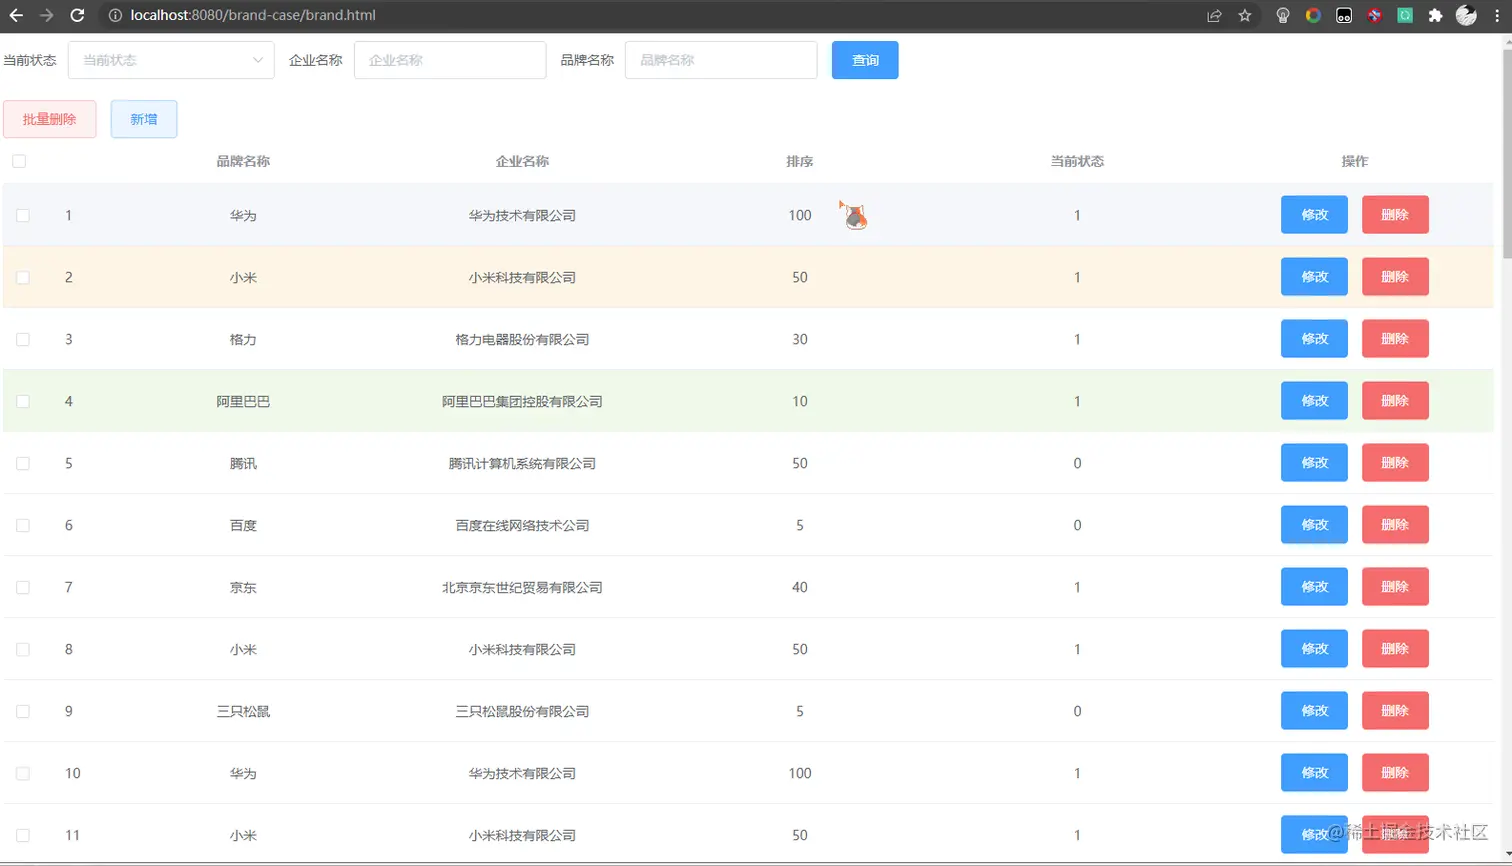
Task: Open the colorful ring extension
Action: tap(1313, 15)
